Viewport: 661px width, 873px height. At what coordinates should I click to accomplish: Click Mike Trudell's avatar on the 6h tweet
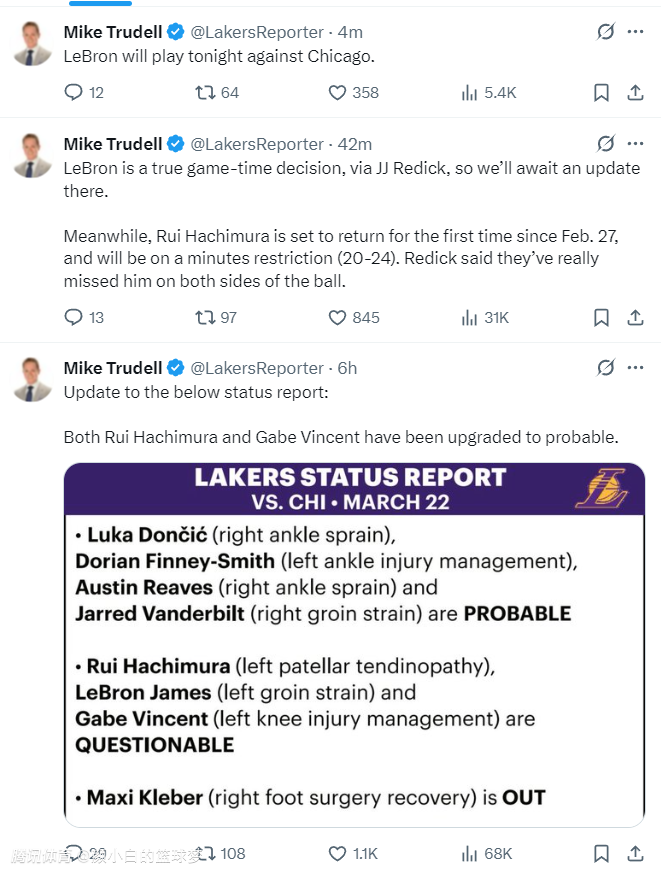32,379
